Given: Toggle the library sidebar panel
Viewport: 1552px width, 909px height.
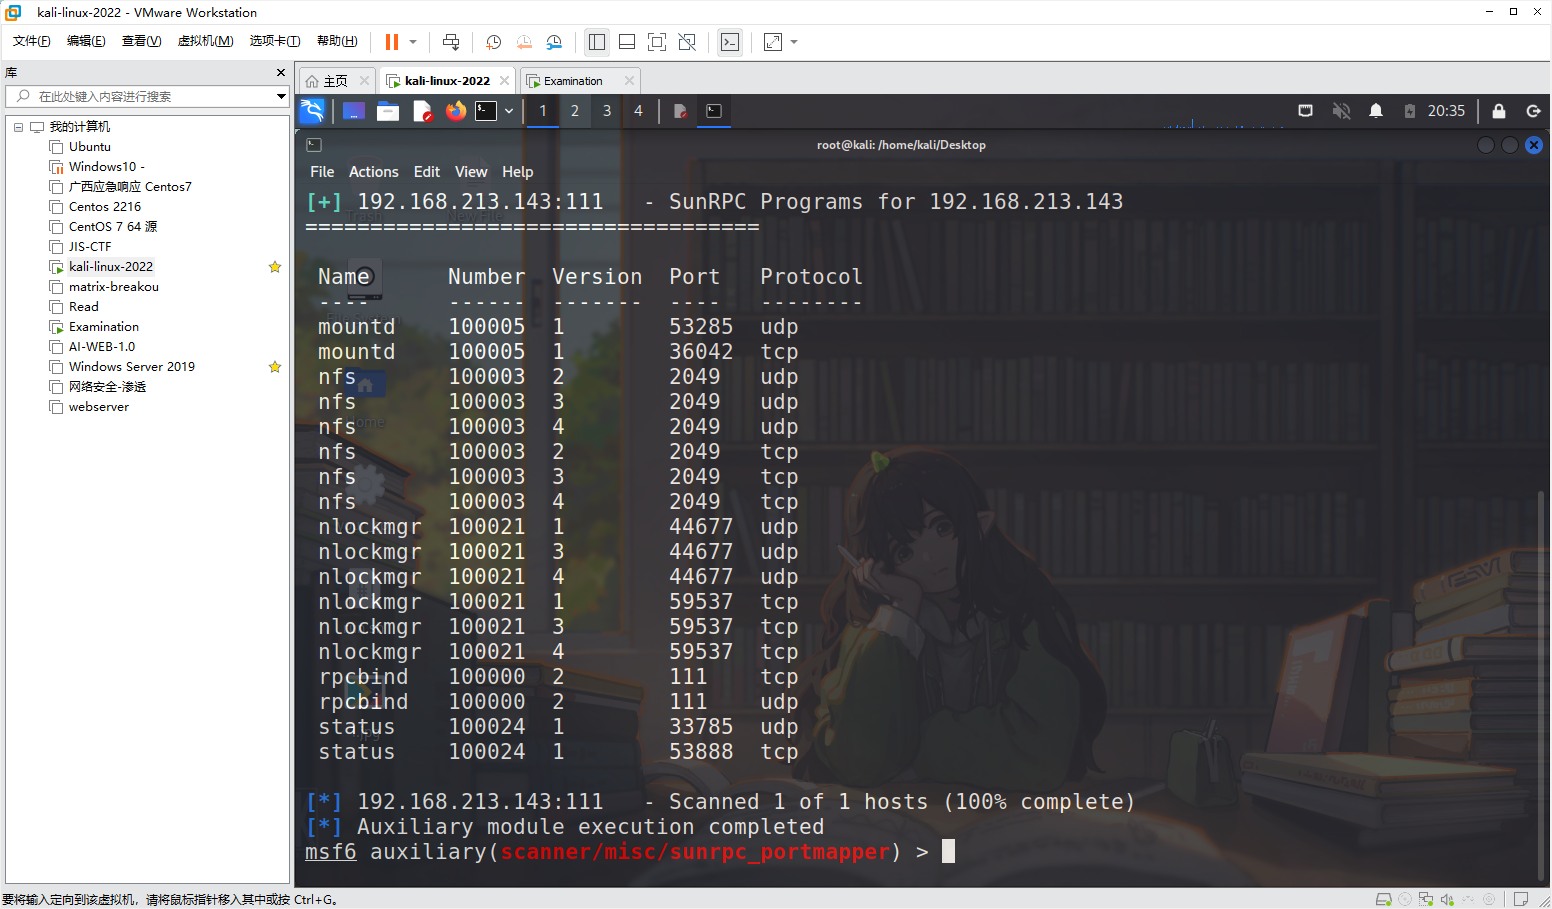Looking at the screenshot, I should [x=597, y=42].
